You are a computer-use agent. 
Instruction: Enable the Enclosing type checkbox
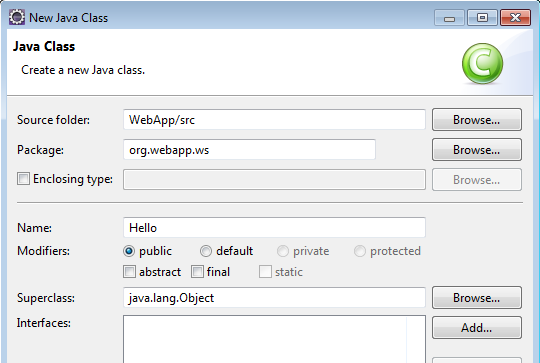pyautogui.click(x=23, y=179)
